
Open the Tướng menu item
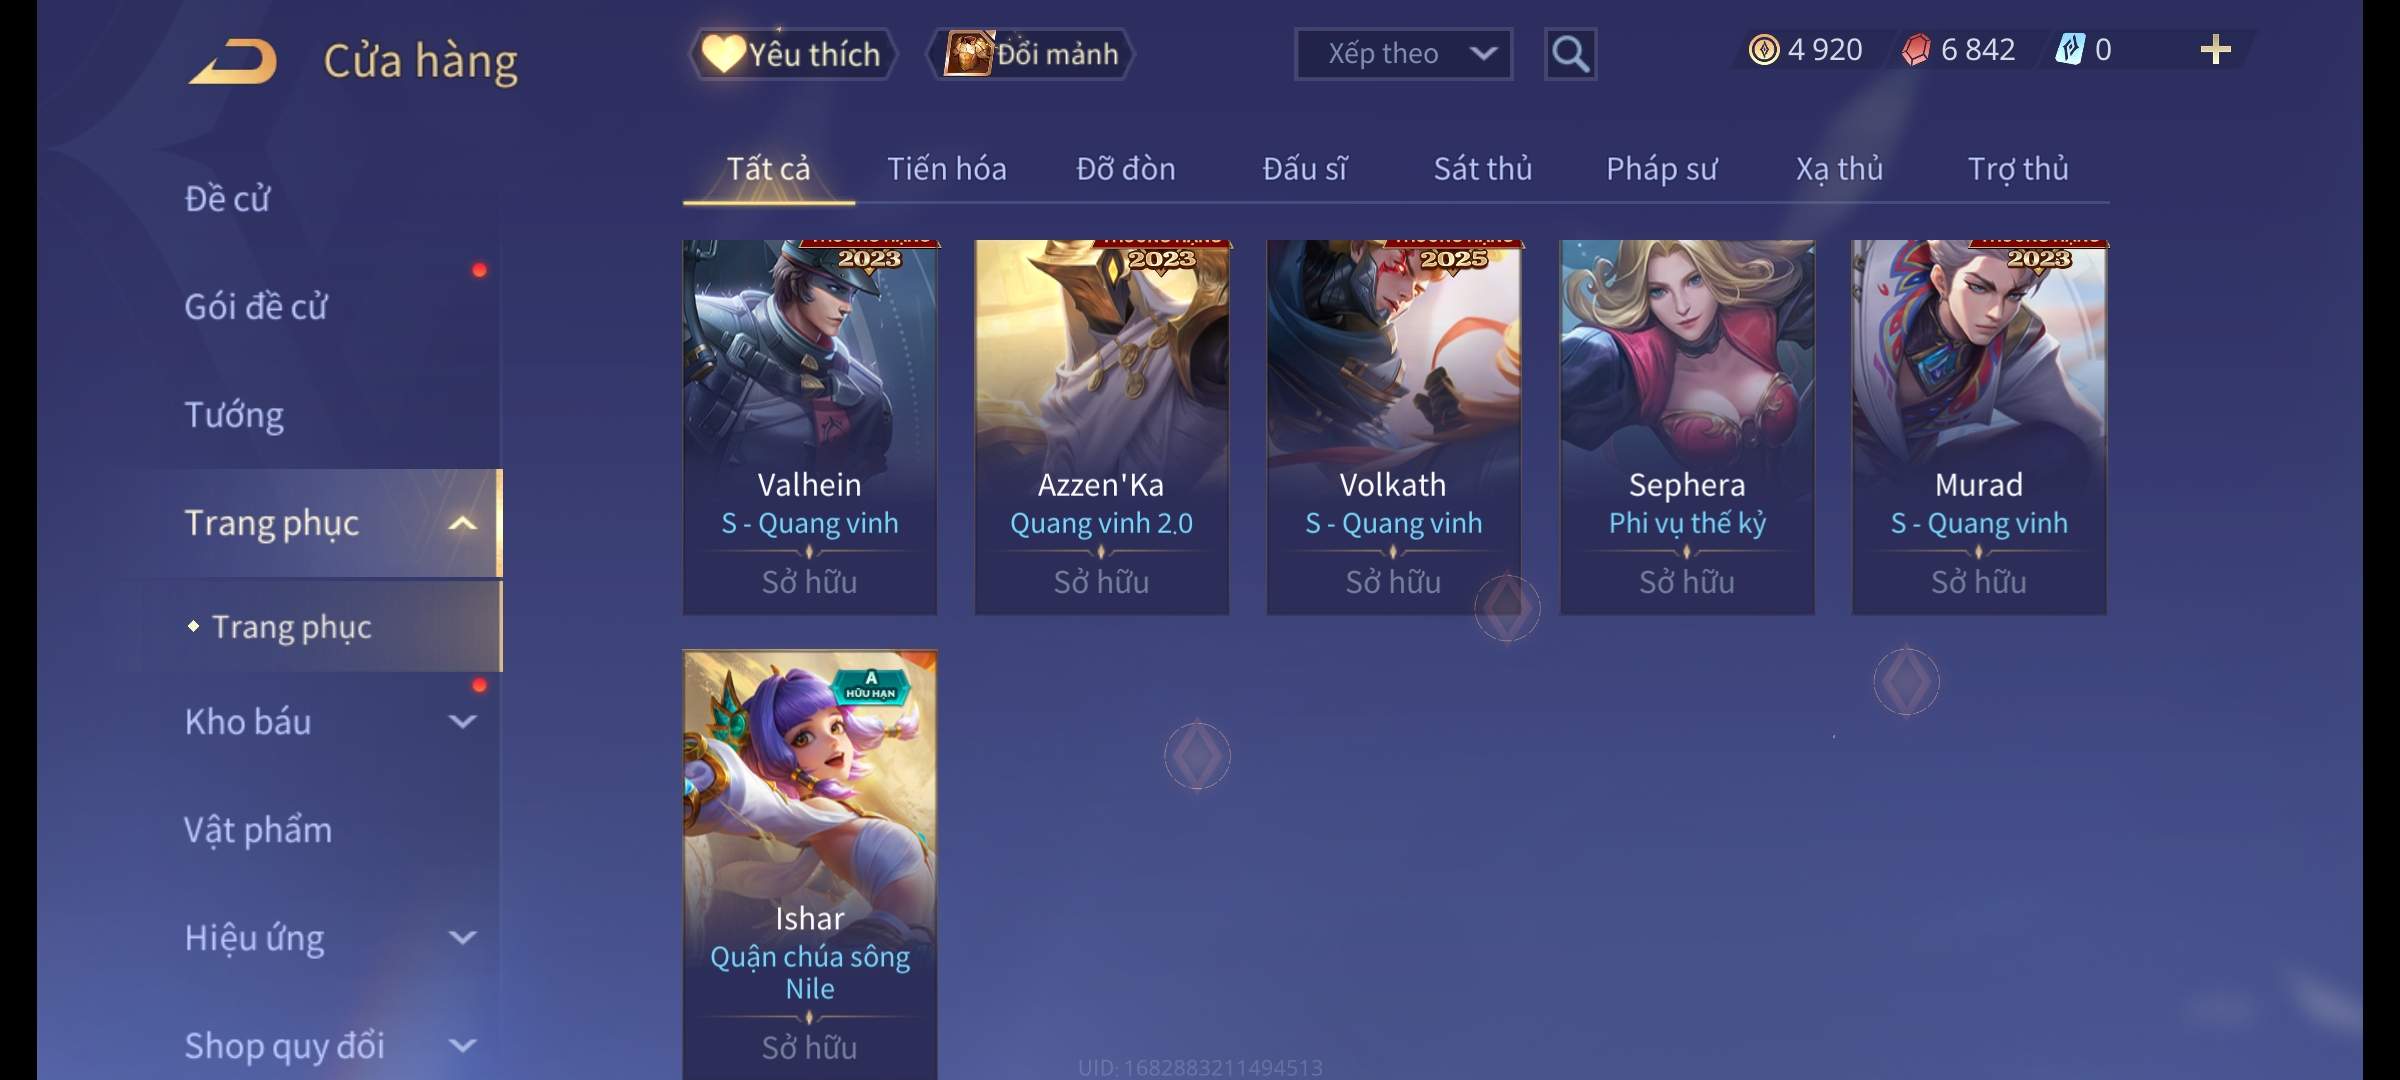(234, 415)
